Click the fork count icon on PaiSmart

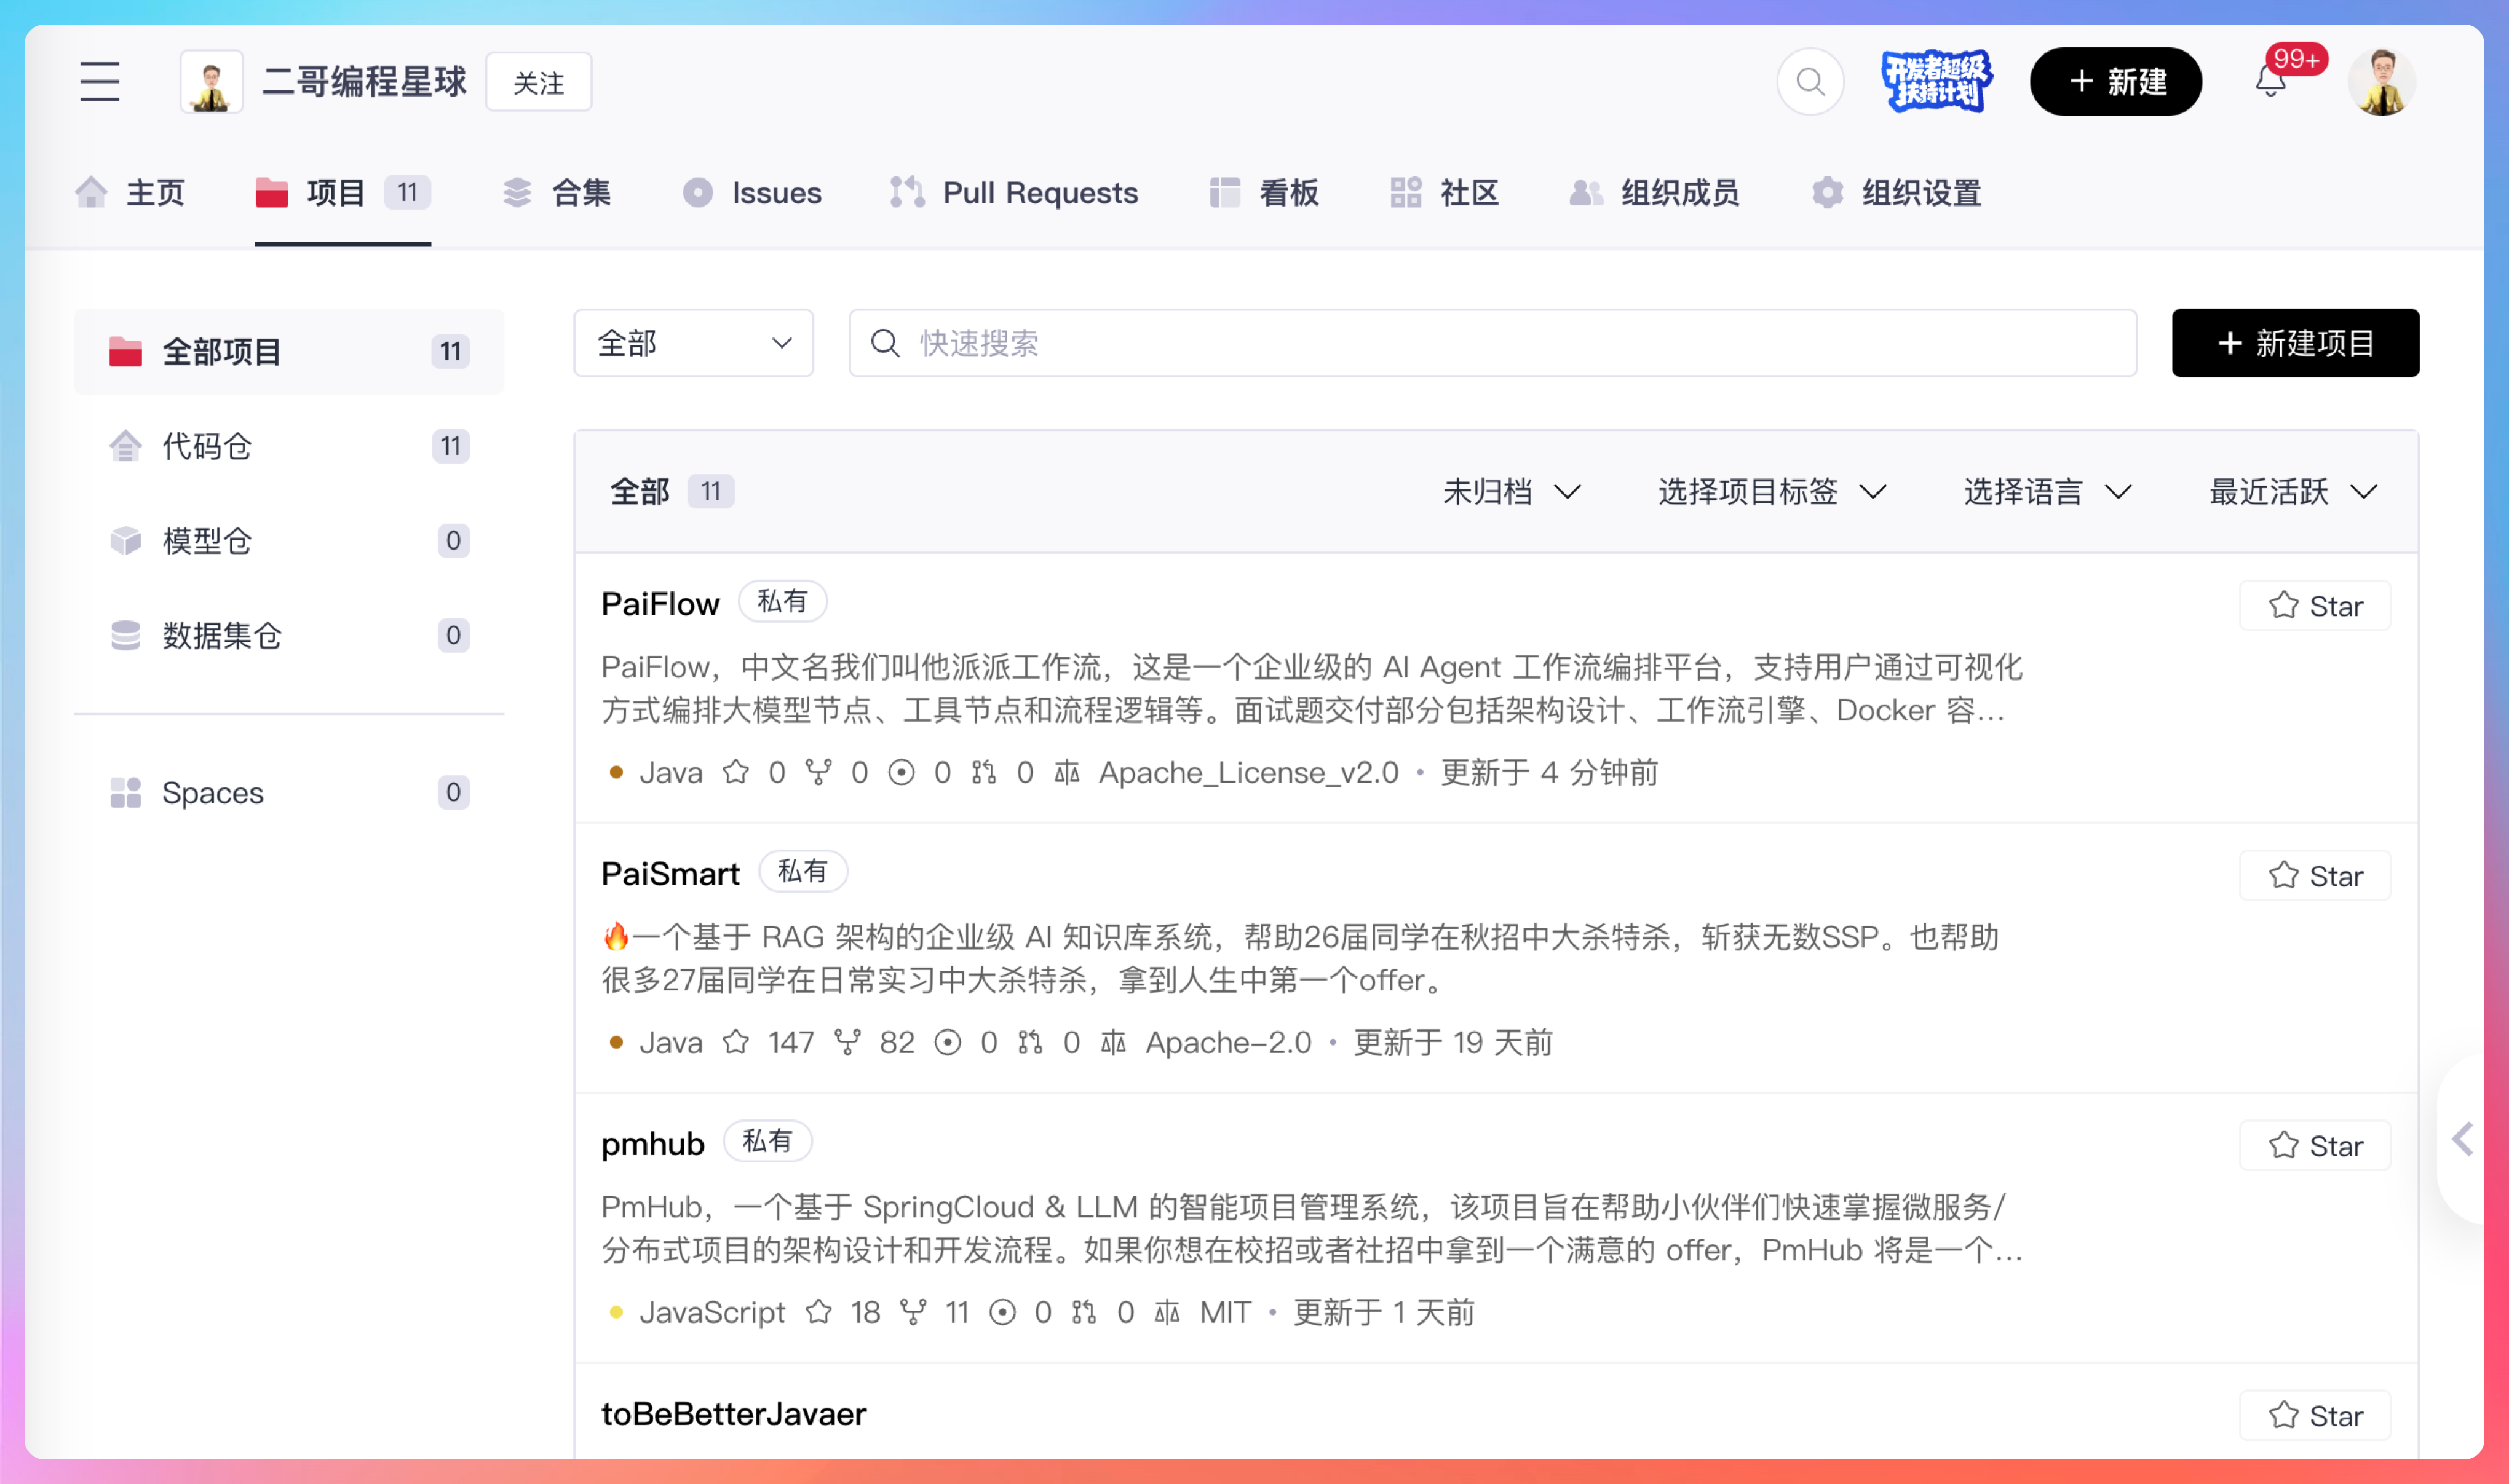click(848, 1043)
